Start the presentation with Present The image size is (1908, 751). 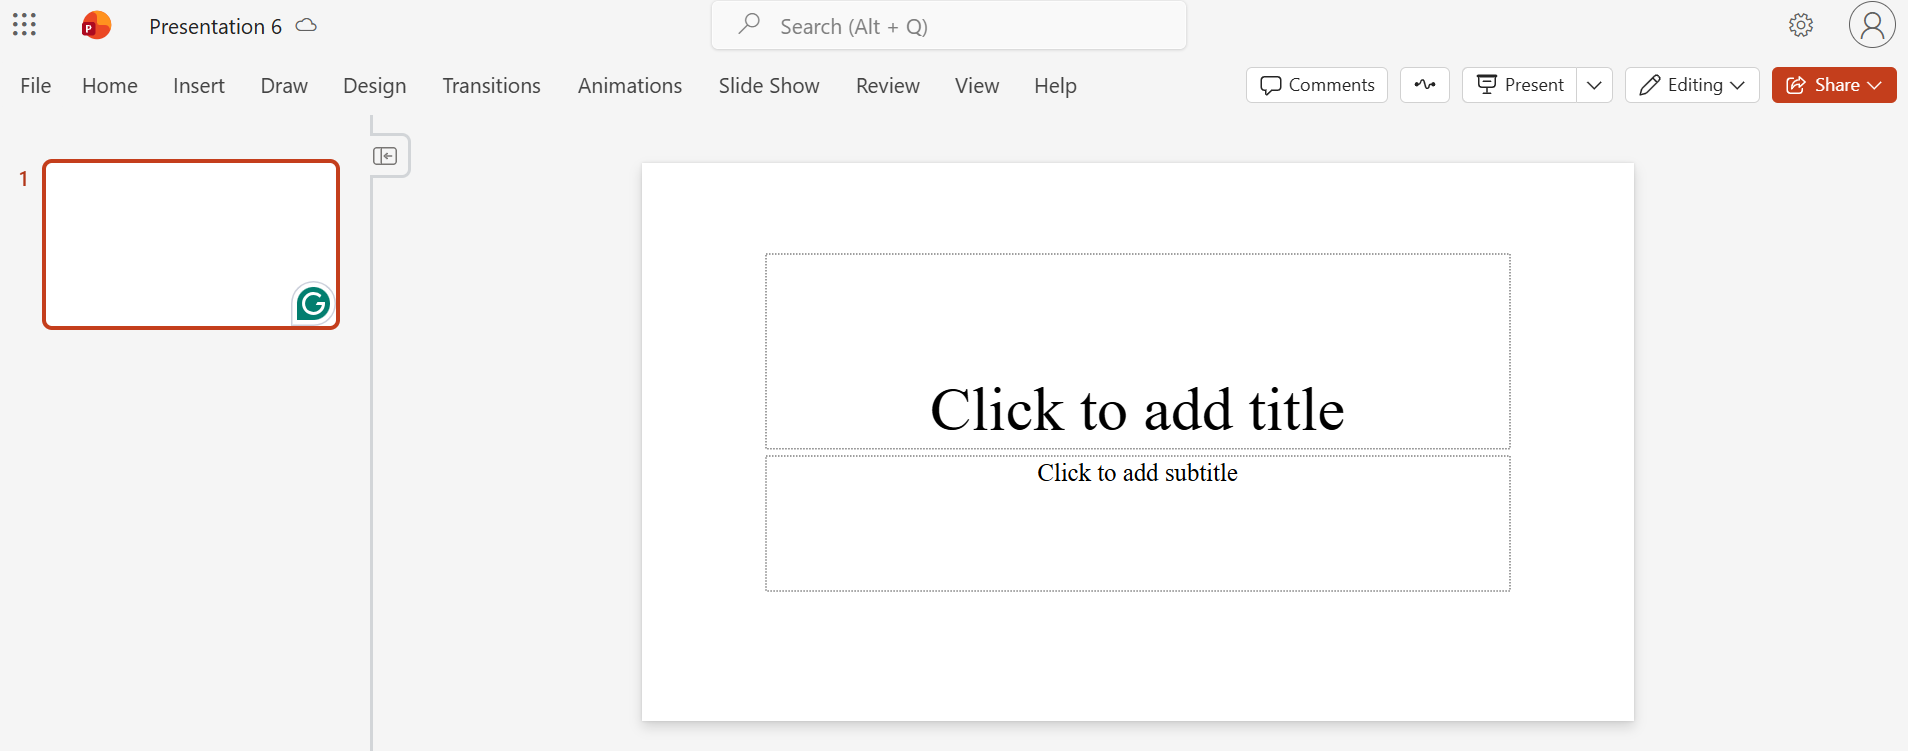tap(1520, 85)
